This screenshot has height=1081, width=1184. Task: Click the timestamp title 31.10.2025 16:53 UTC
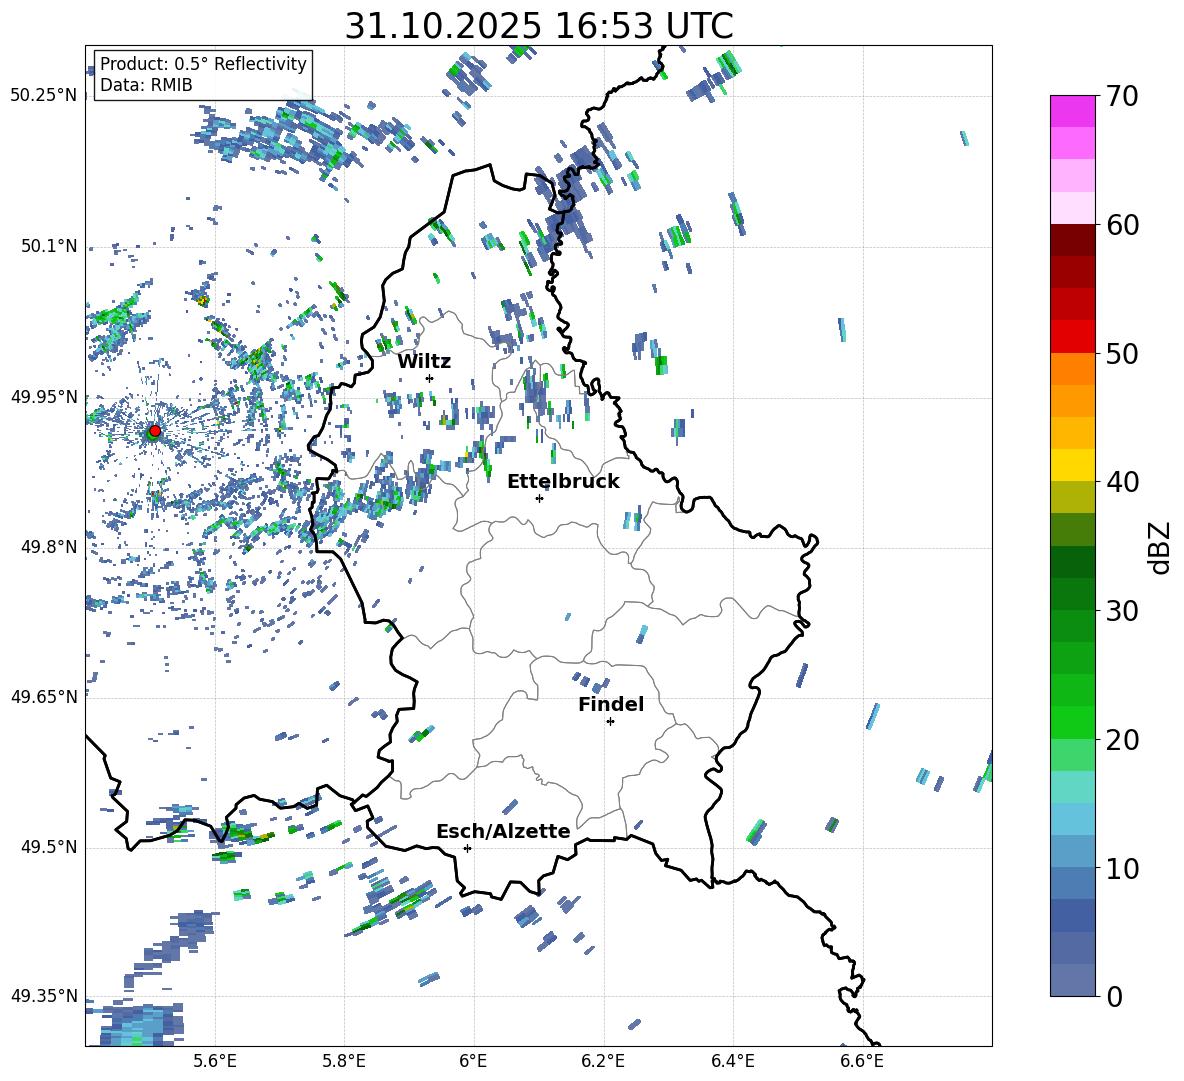(x=538, y=26)
